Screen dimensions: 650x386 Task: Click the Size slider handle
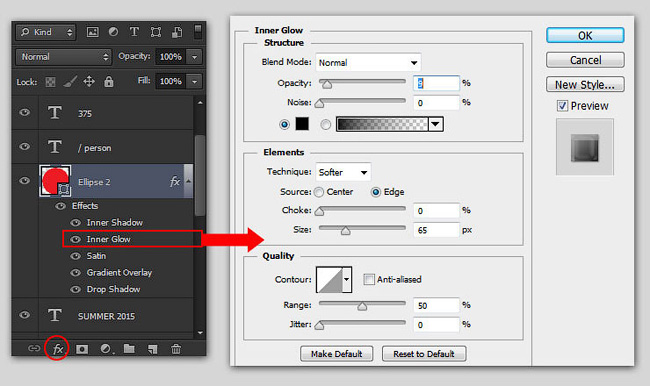pyautogui.click(x=345, y=231)
